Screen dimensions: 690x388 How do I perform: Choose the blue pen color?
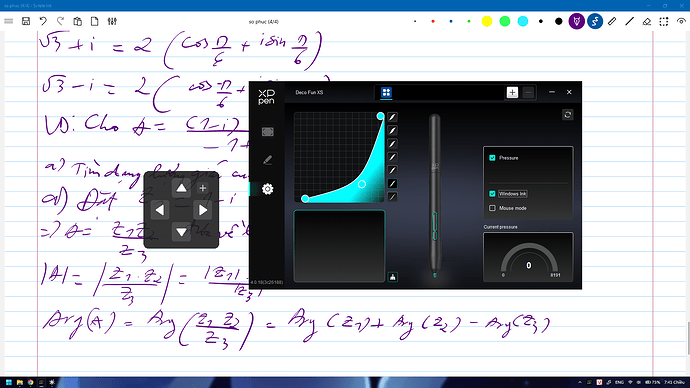(x=451, y=21)
